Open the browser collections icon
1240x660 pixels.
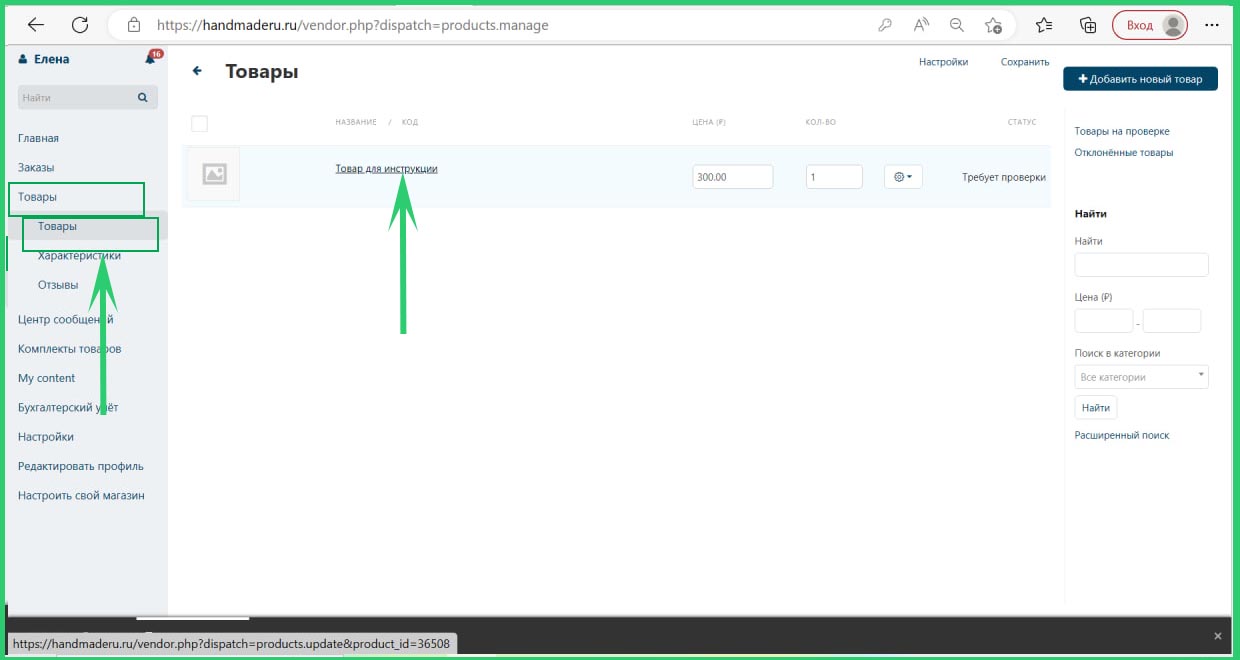1088,25
